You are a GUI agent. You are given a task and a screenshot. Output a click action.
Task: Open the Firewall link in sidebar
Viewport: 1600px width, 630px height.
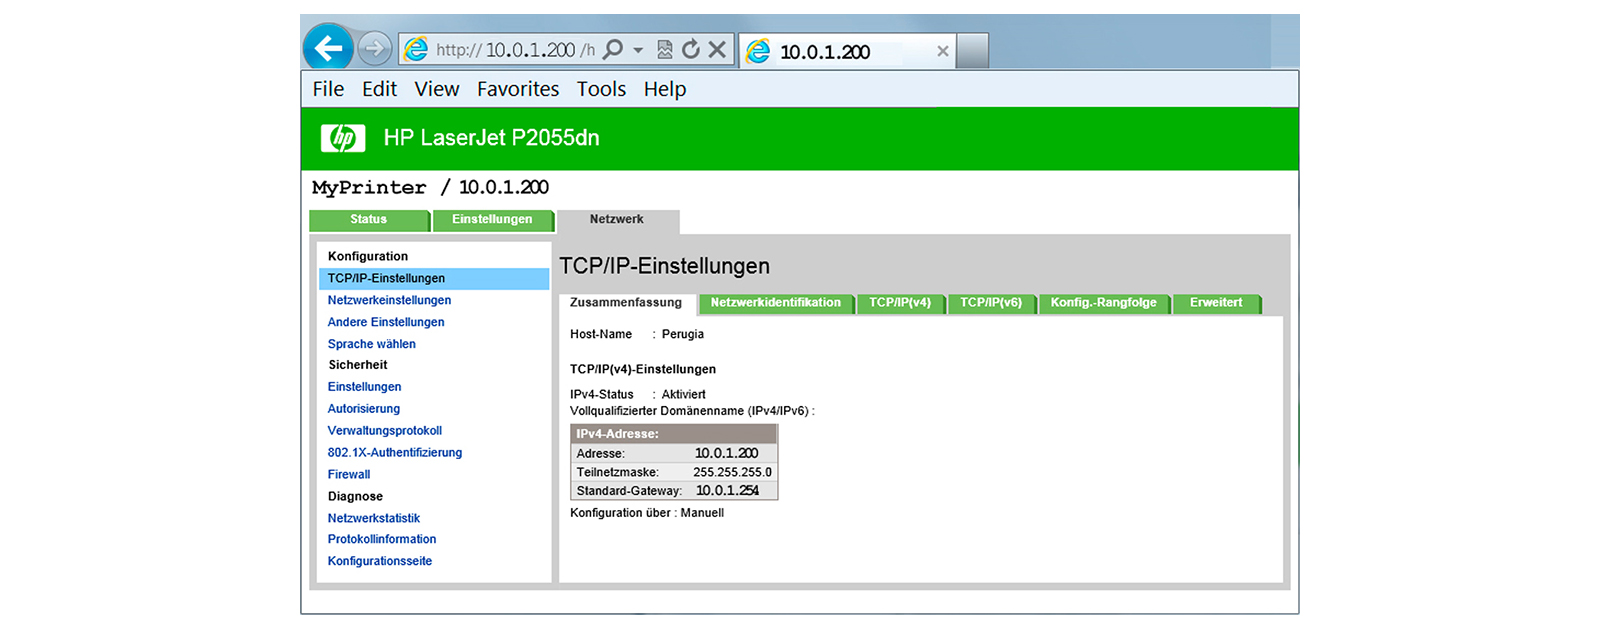pos(349,475)
